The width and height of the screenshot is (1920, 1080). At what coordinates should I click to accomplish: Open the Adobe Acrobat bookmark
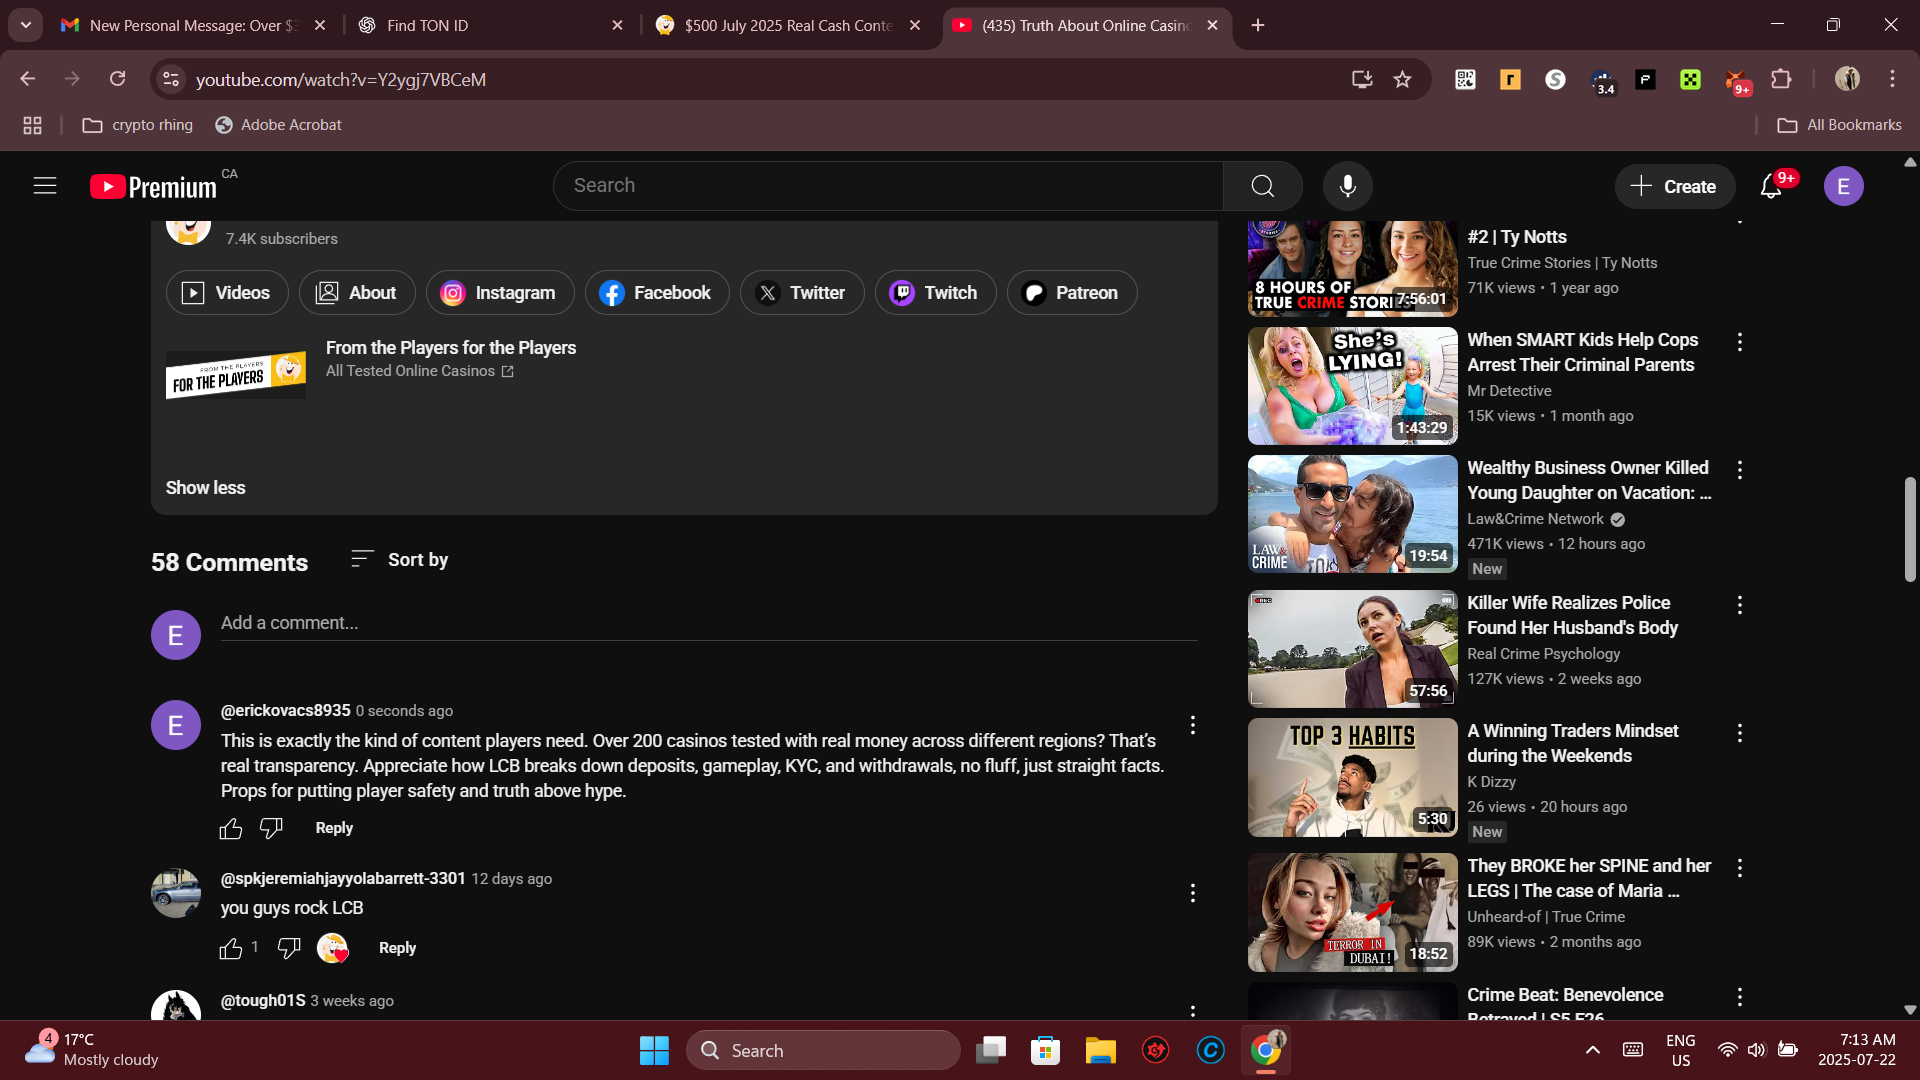pyautogui.click(x=278, y=125)
